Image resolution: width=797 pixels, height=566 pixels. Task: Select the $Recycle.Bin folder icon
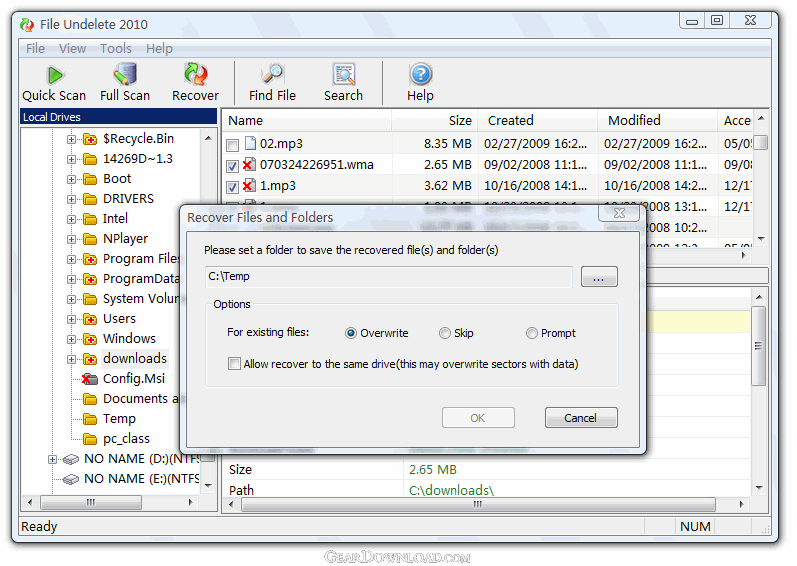[90, 139]
